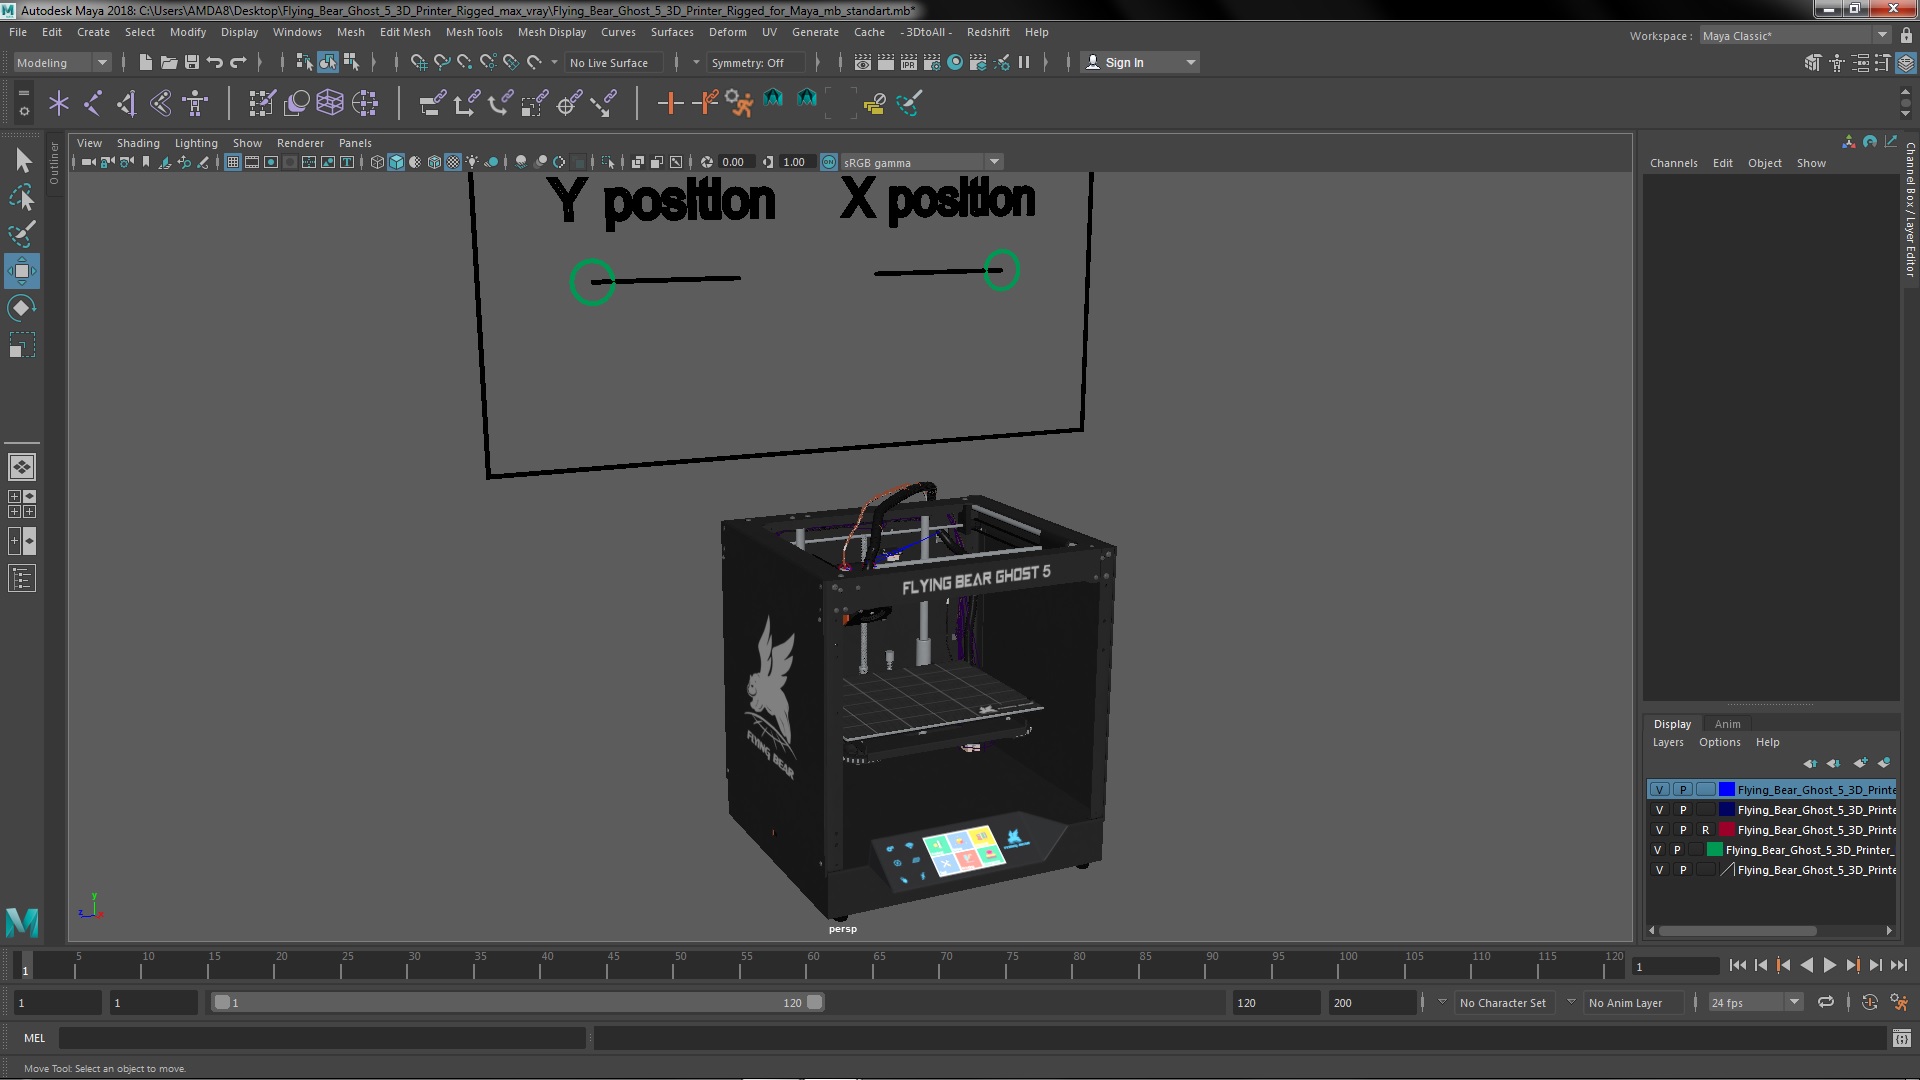The width and height of the screenshot is (1920, 1080).
Task: Select the Rotate tool
Action: 22,308
